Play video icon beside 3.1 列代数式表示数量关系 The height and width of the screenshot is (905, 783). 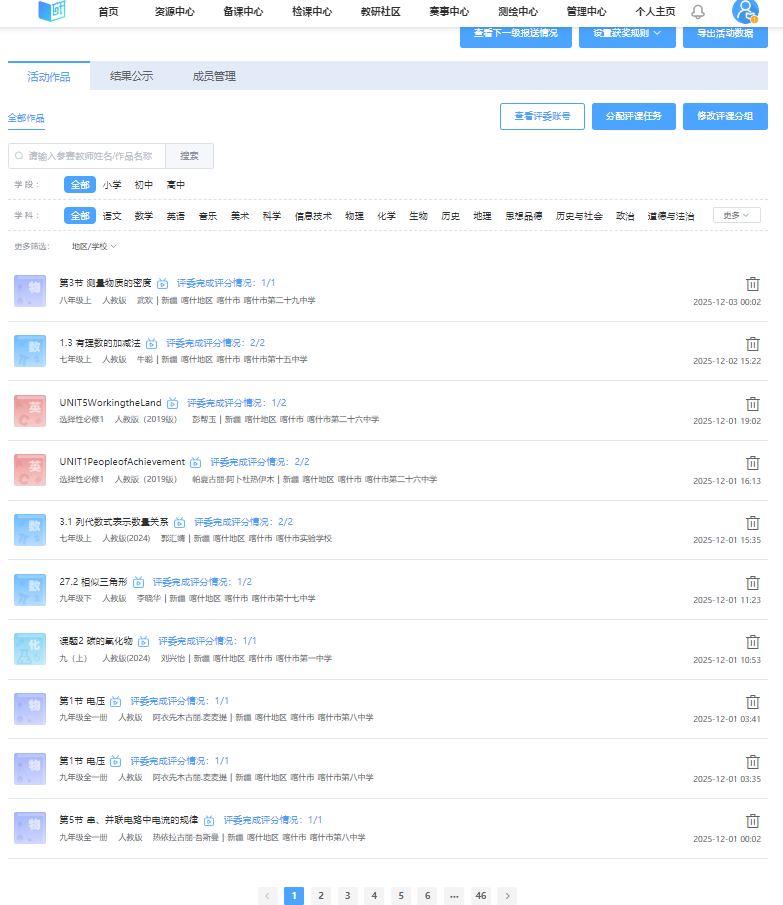click(x=179, y=522)
